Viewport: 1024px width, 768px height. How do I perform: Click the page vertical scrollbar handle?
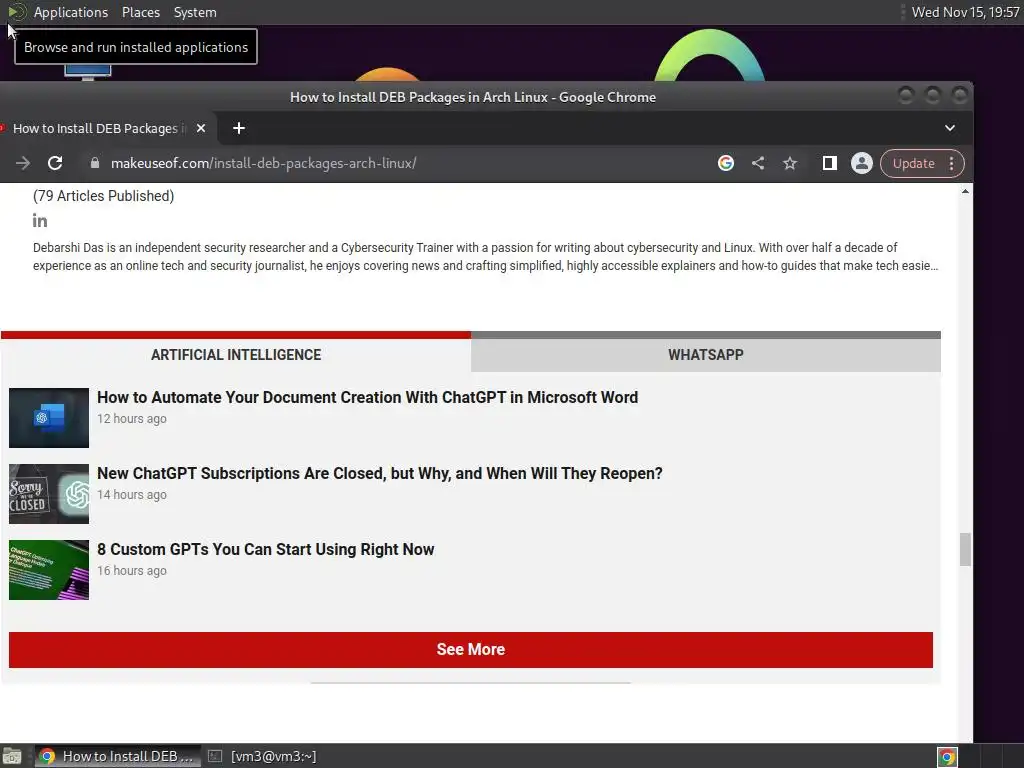pyautogui.click(x=965, y=549)
